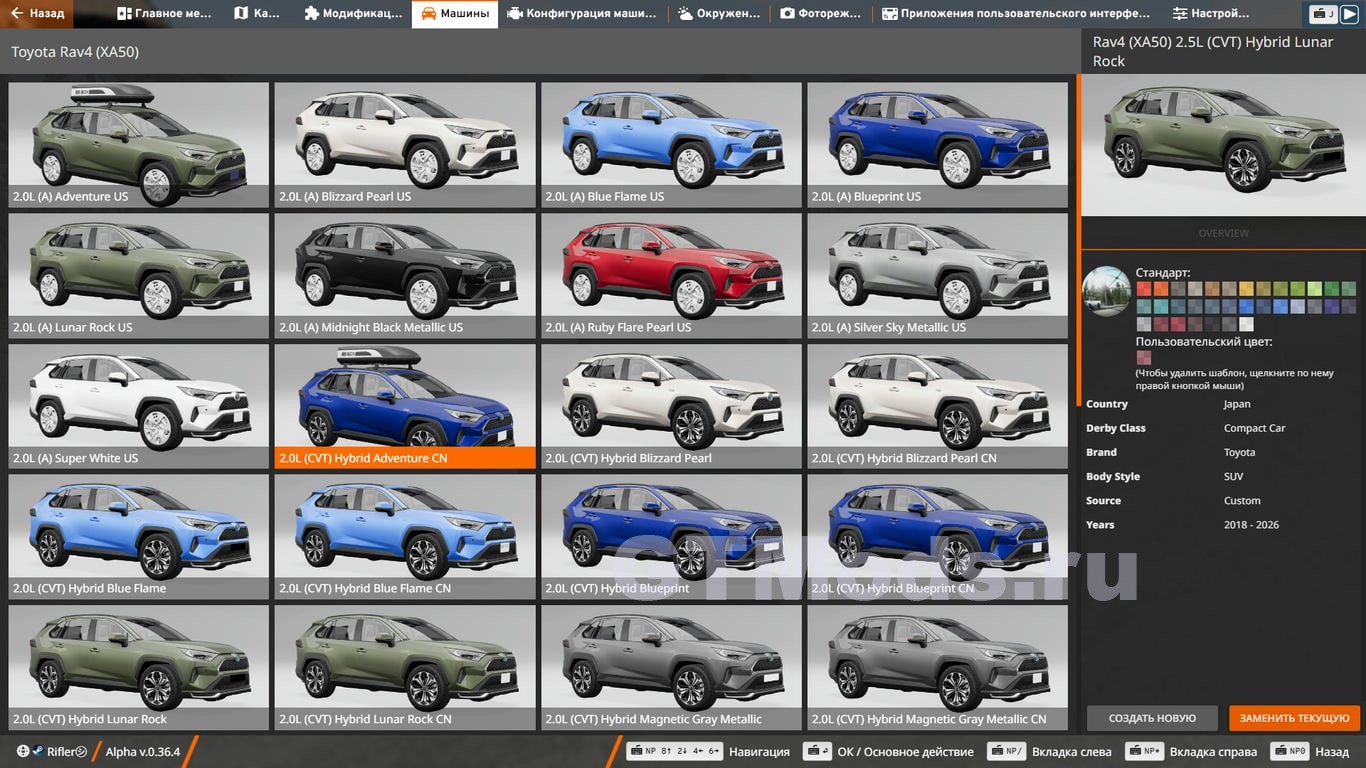
Task: Open the Настройки sliders tab
Action: pyautogui.click(x=1211, y=14)
